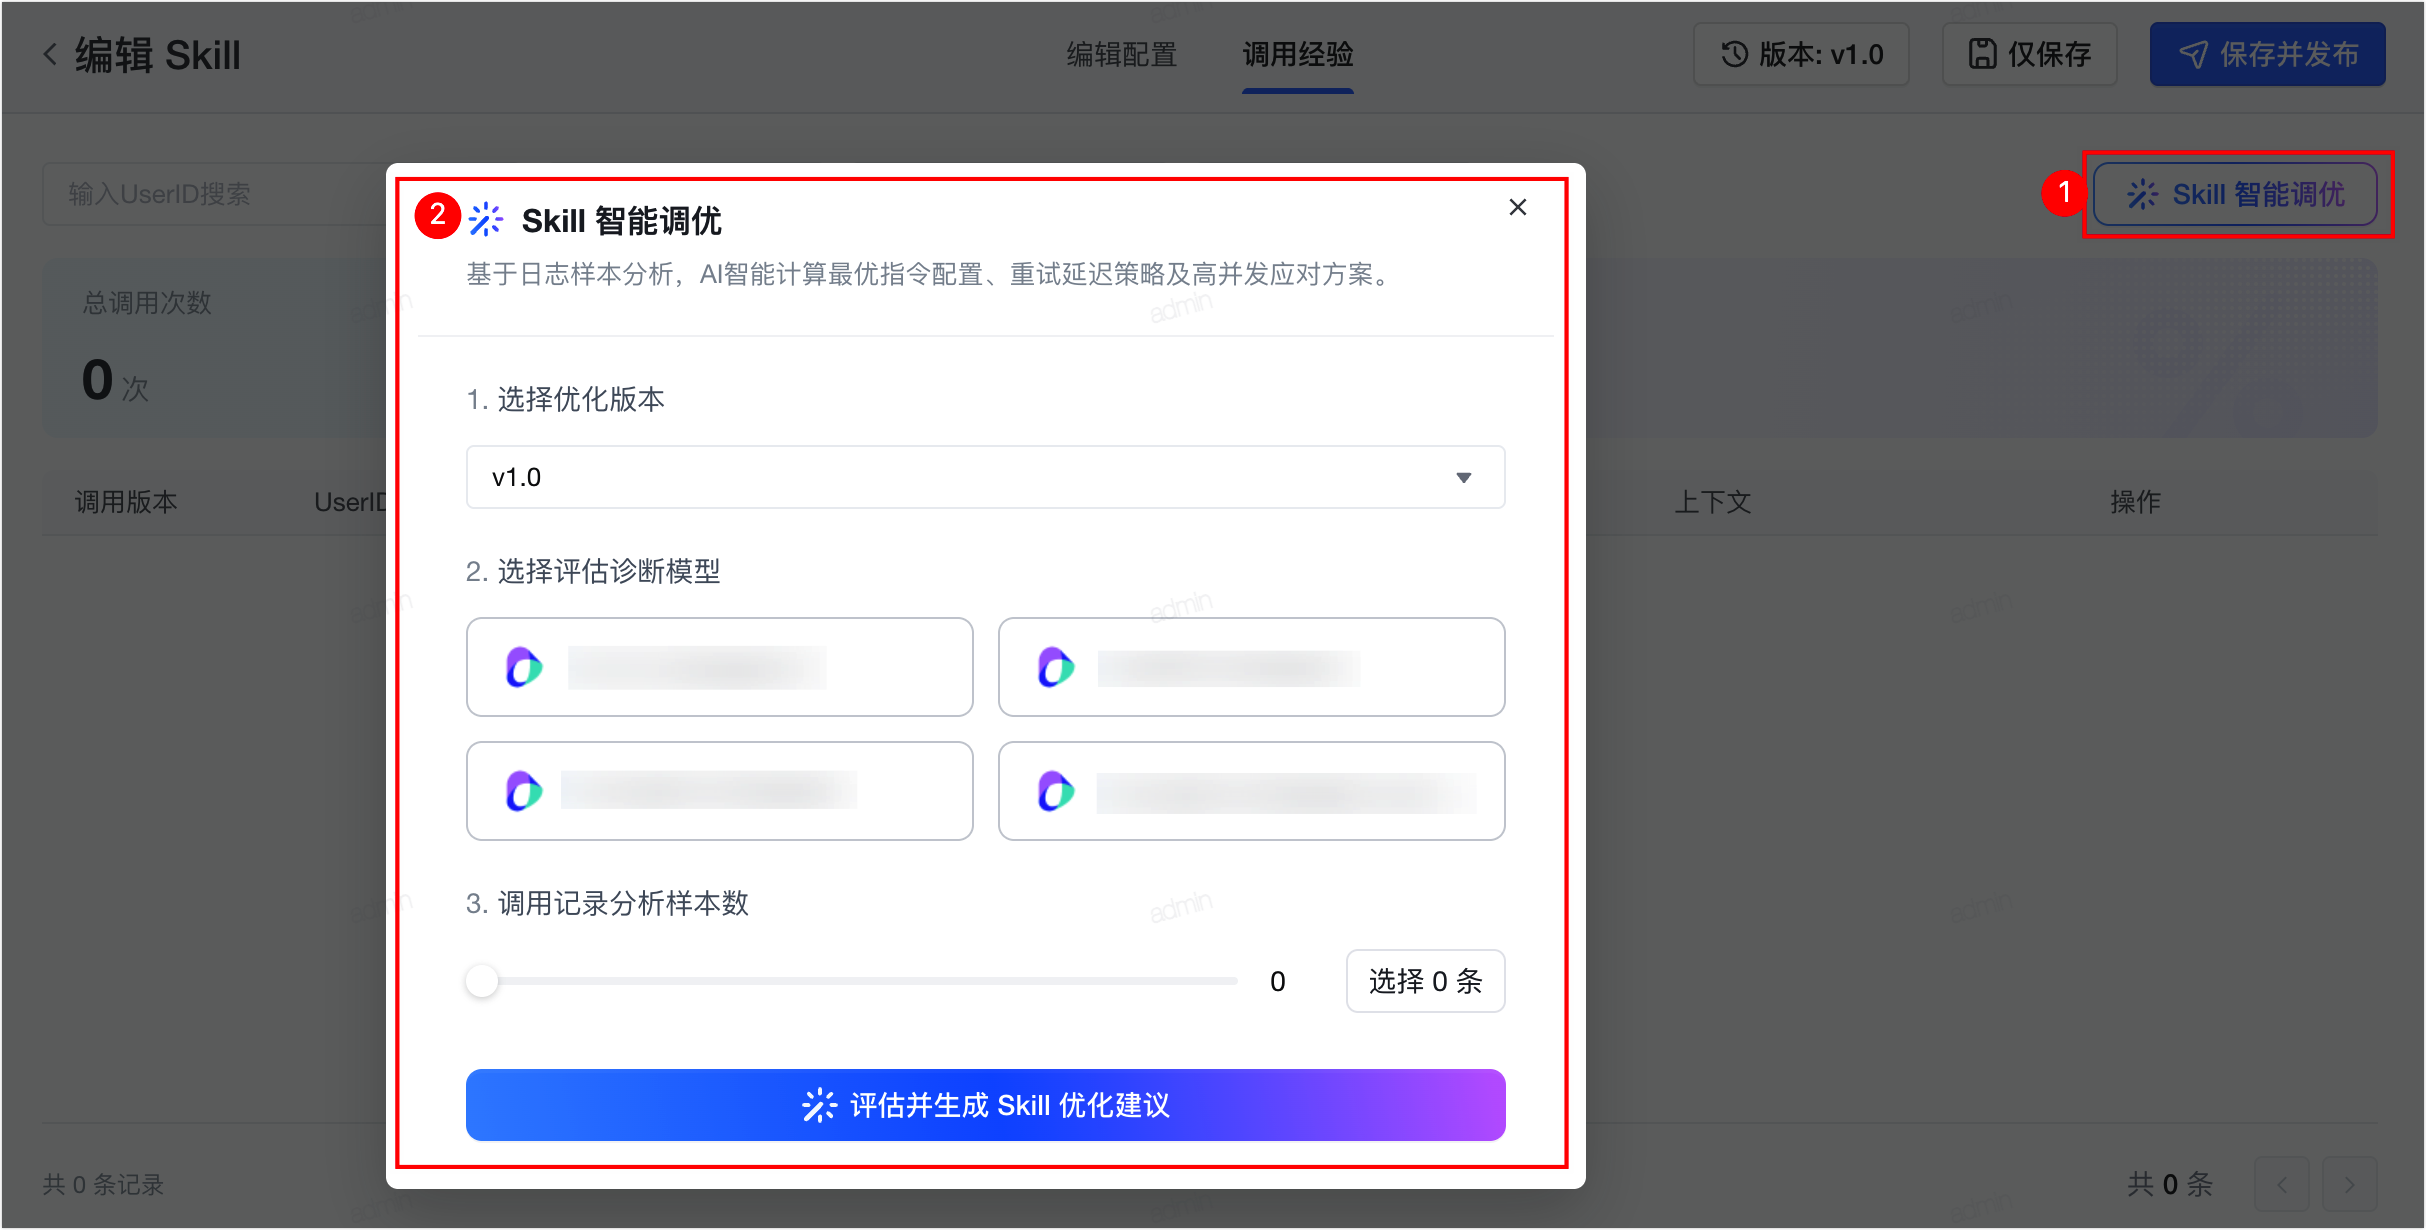Open the v1.0 optimization version dropdown
Viewport: 2426px width, 1230px height.
point(985,477)
